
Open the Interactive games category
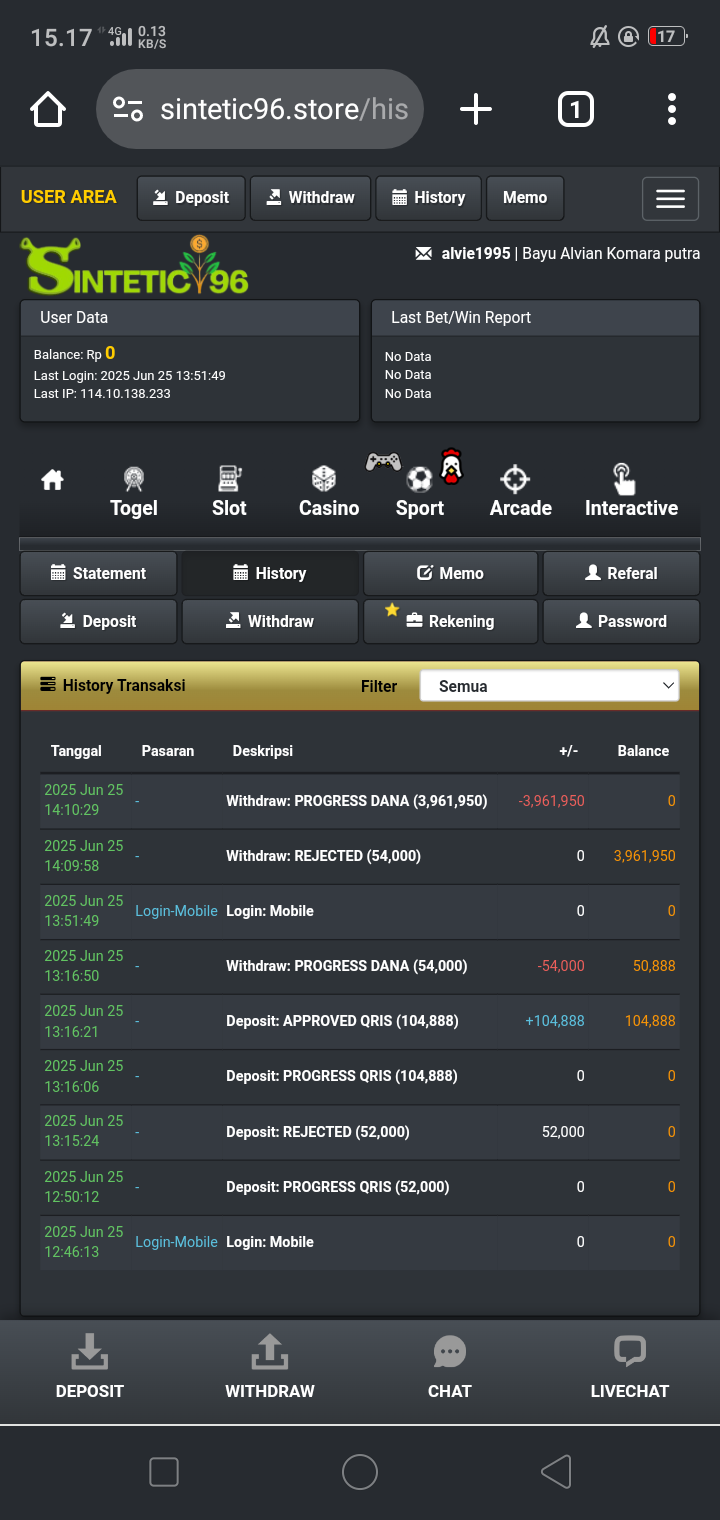(630, 492)
